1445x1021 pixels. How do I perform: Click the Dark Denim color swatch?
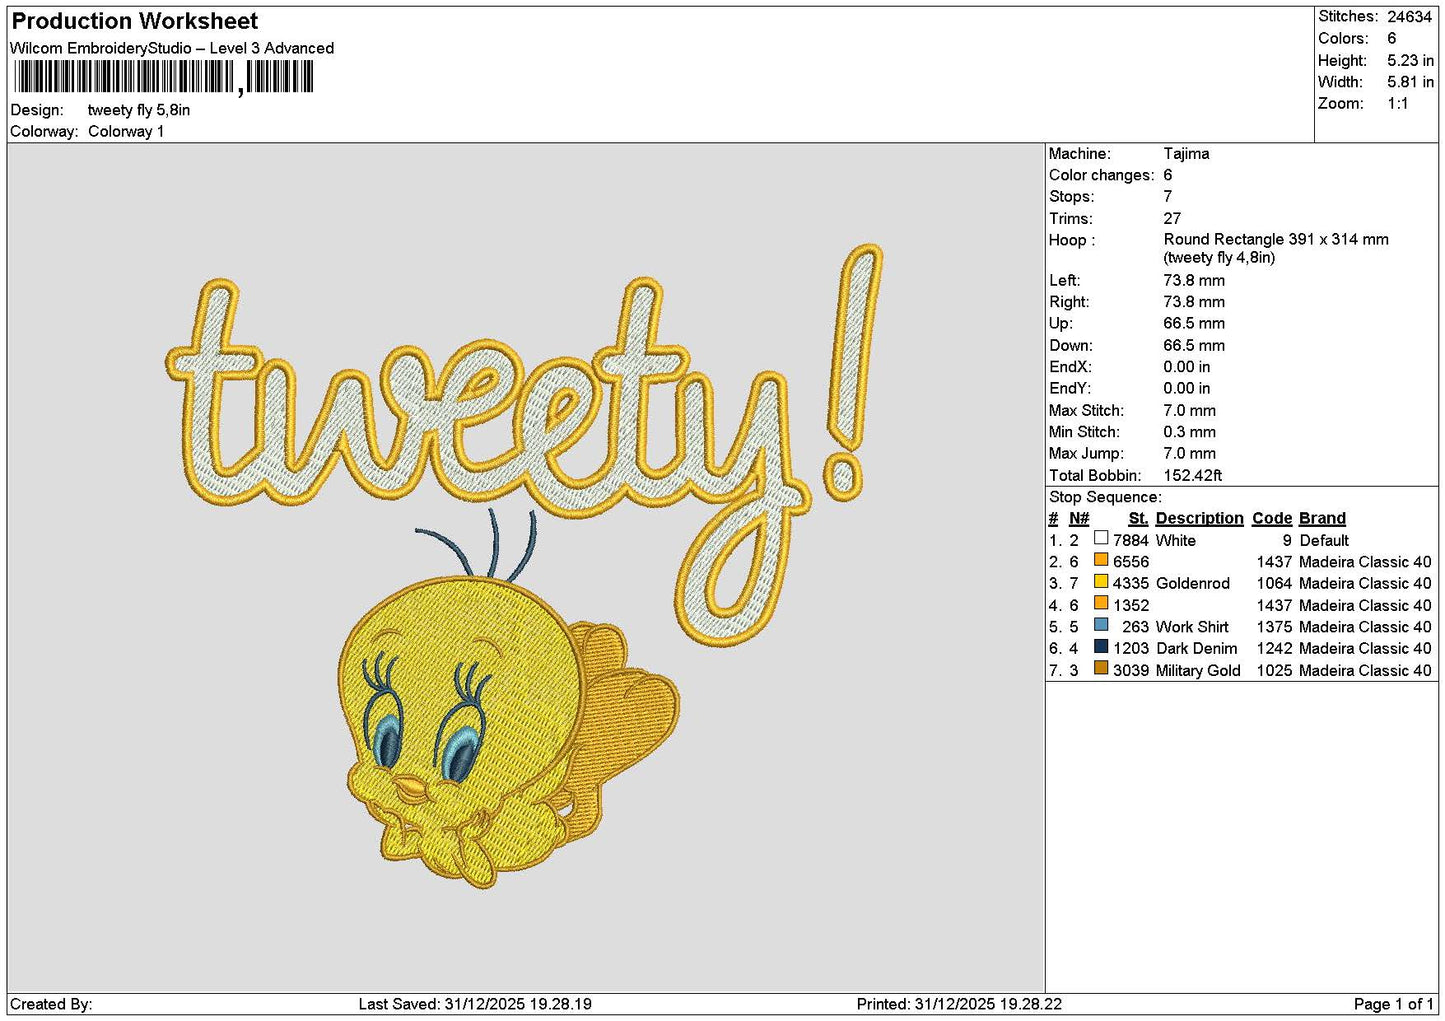tap(1101, 648)
